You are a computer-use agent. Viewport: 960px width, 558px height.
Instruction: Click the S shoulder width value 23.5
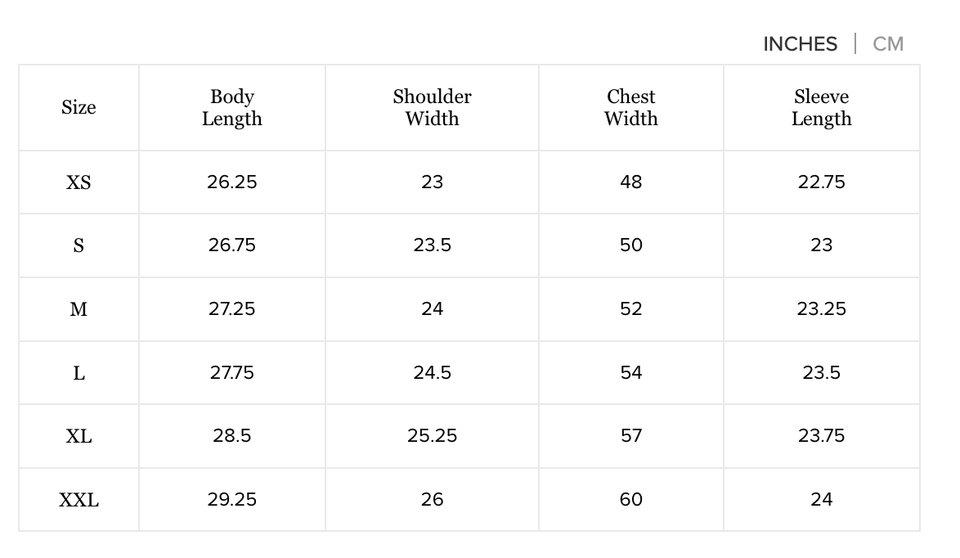(x=432, y=245)
